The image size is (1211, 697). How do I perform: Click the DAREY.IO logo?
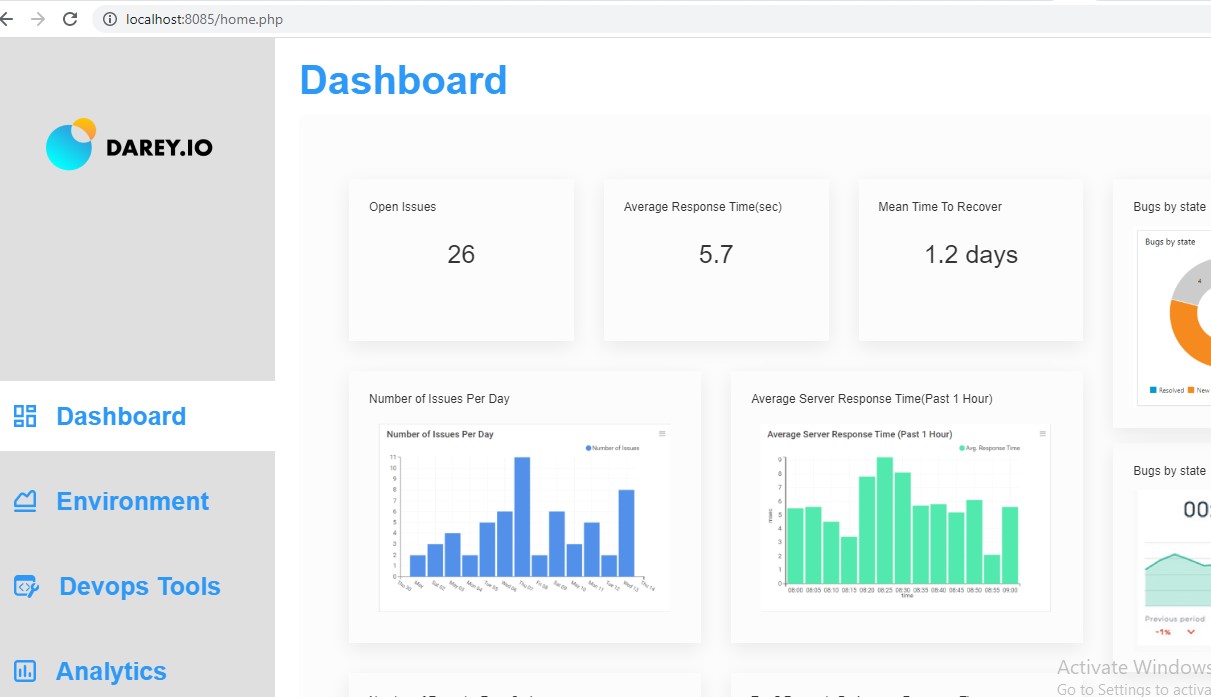[128, 145]
